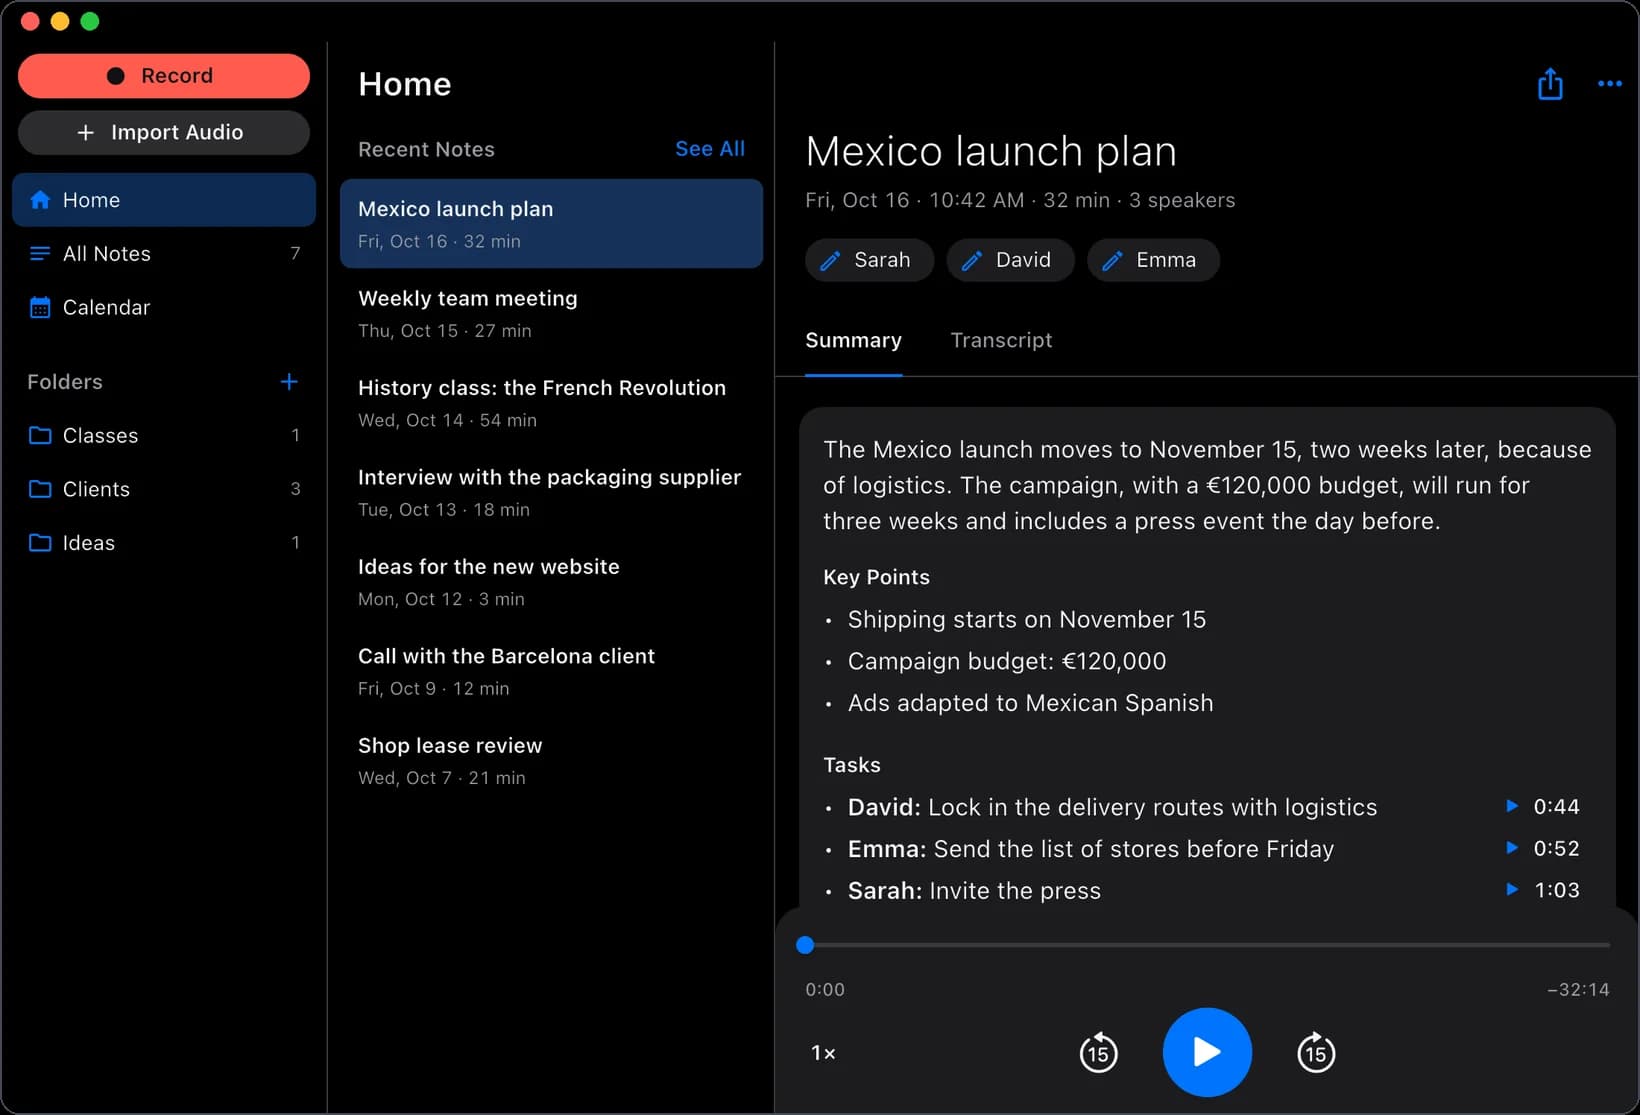Open Call with the Barcelona client note

[551, 671]
